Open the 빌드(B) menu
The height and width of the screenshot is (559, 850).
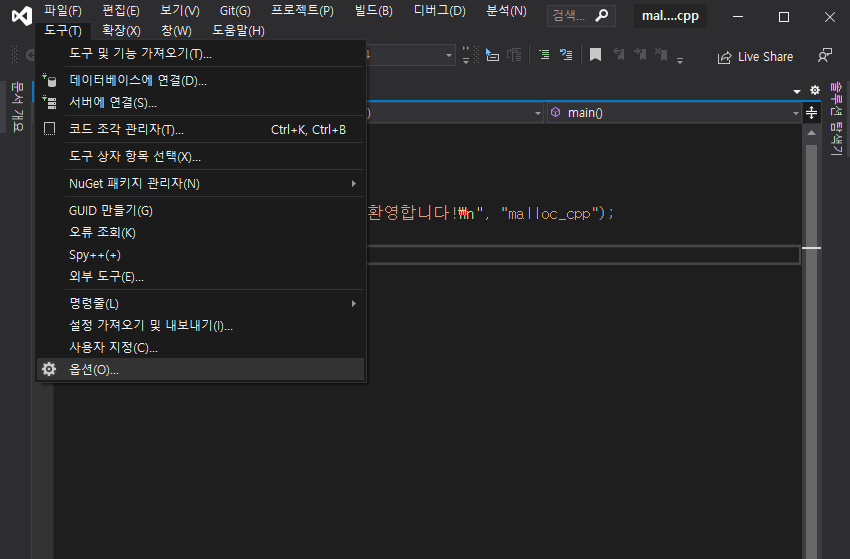point(374,10)
